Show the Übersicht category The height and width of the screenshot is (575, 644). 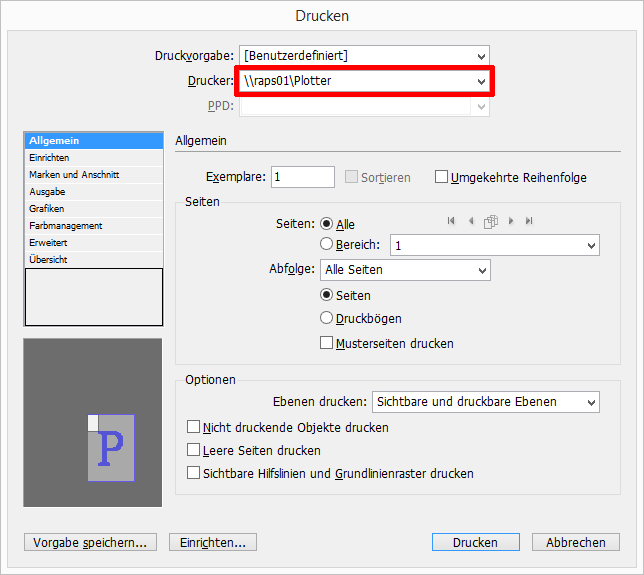[x=94, y=260]
